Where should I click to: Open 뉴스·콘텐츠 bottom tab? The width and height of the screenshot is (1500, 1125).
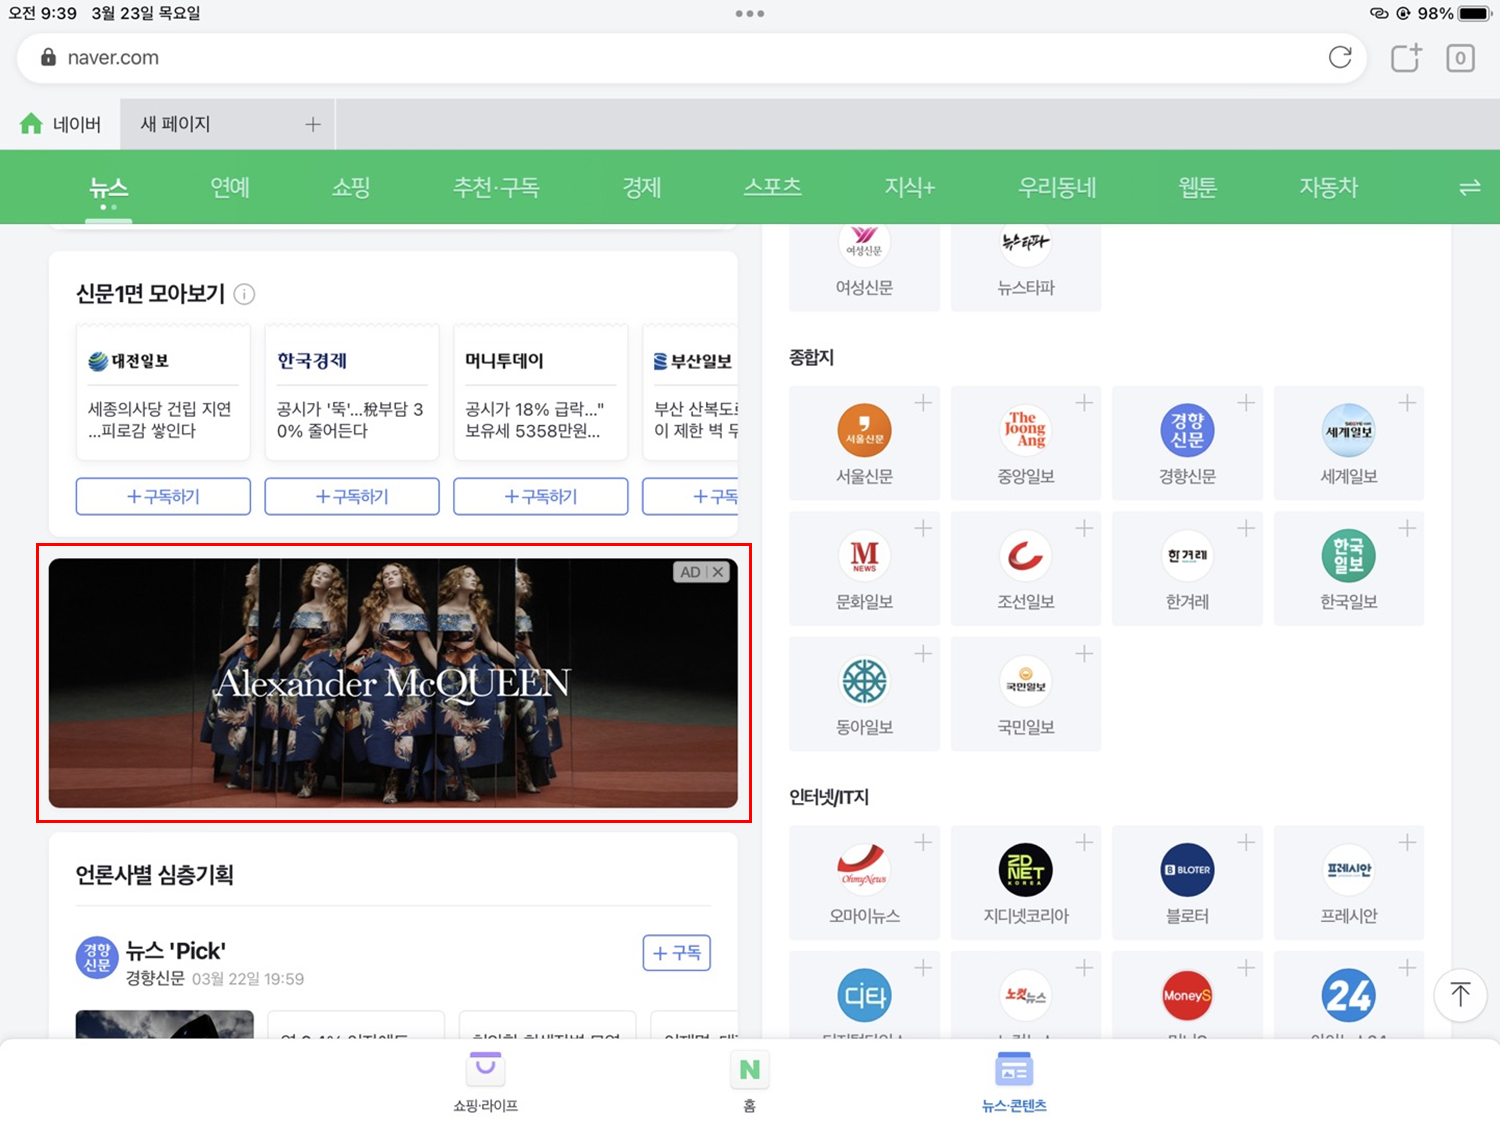[x=1014, y=1082]
